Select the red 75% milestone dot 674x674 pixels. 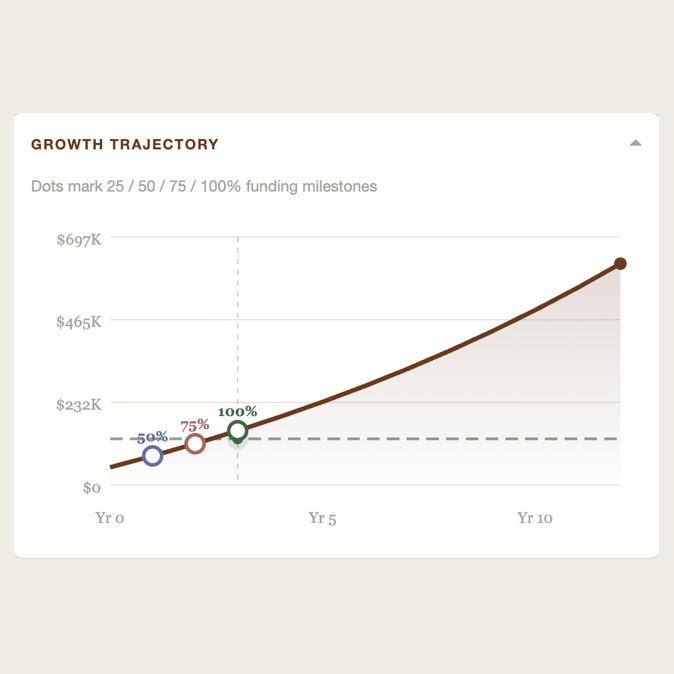[195, 444]
